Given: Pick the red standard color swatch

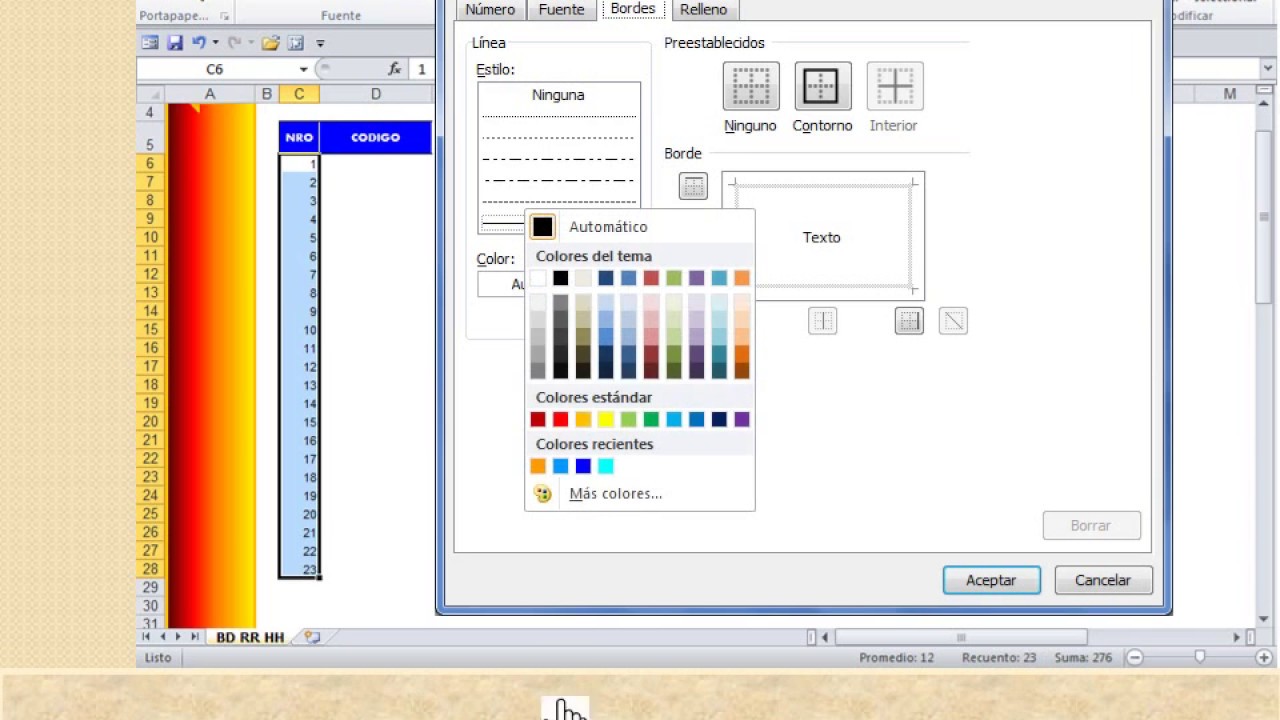Looking at the screenshot, I should pyautogui.click(x=561, y=420).
